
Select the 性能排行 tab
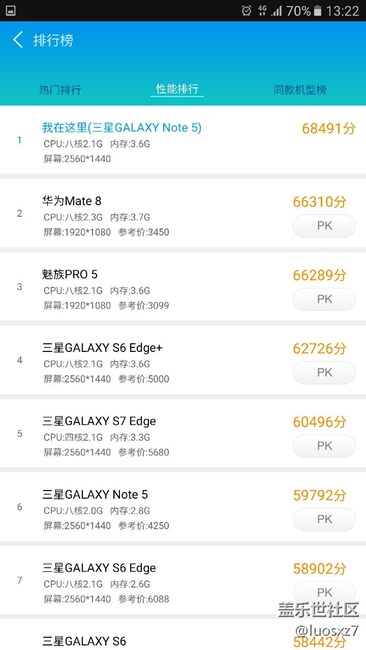177,89
